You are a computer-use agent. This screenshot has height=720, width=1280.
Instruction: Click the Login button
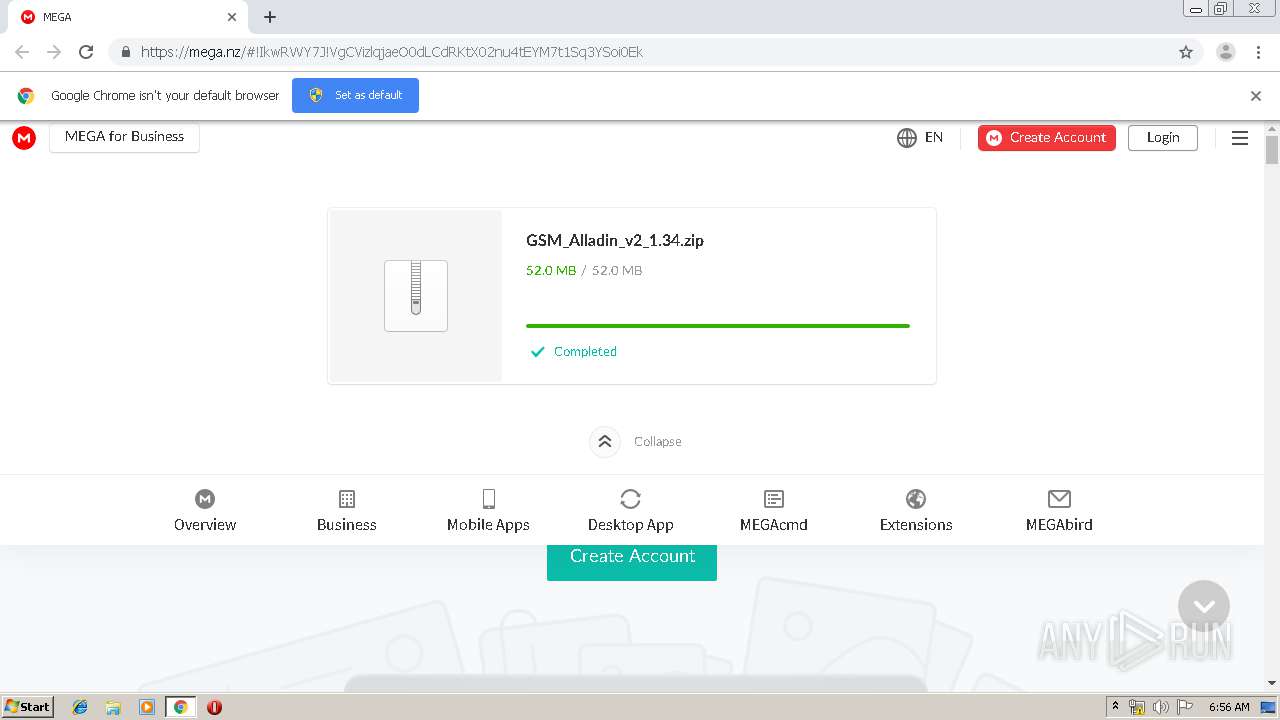[1163, 138]
